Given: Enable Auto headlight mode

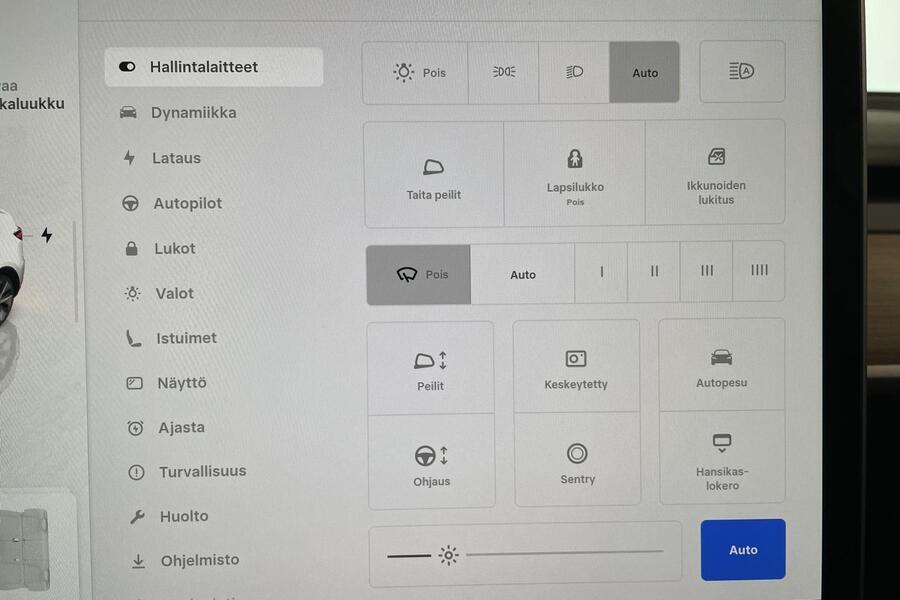Looking at the screenshot, I should click(645, 72).
